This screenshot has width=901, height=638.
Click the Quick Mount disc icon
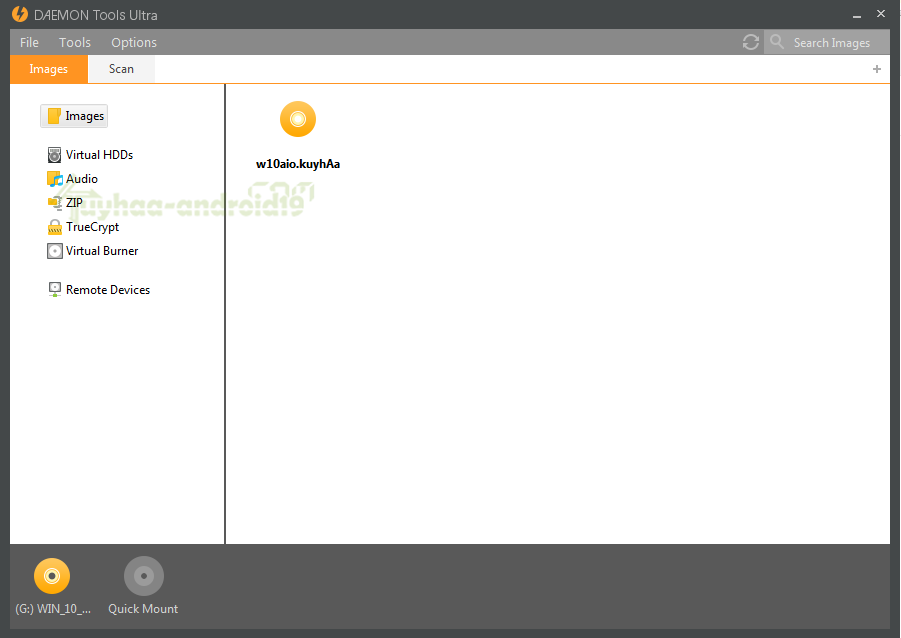tap(144, 576)
